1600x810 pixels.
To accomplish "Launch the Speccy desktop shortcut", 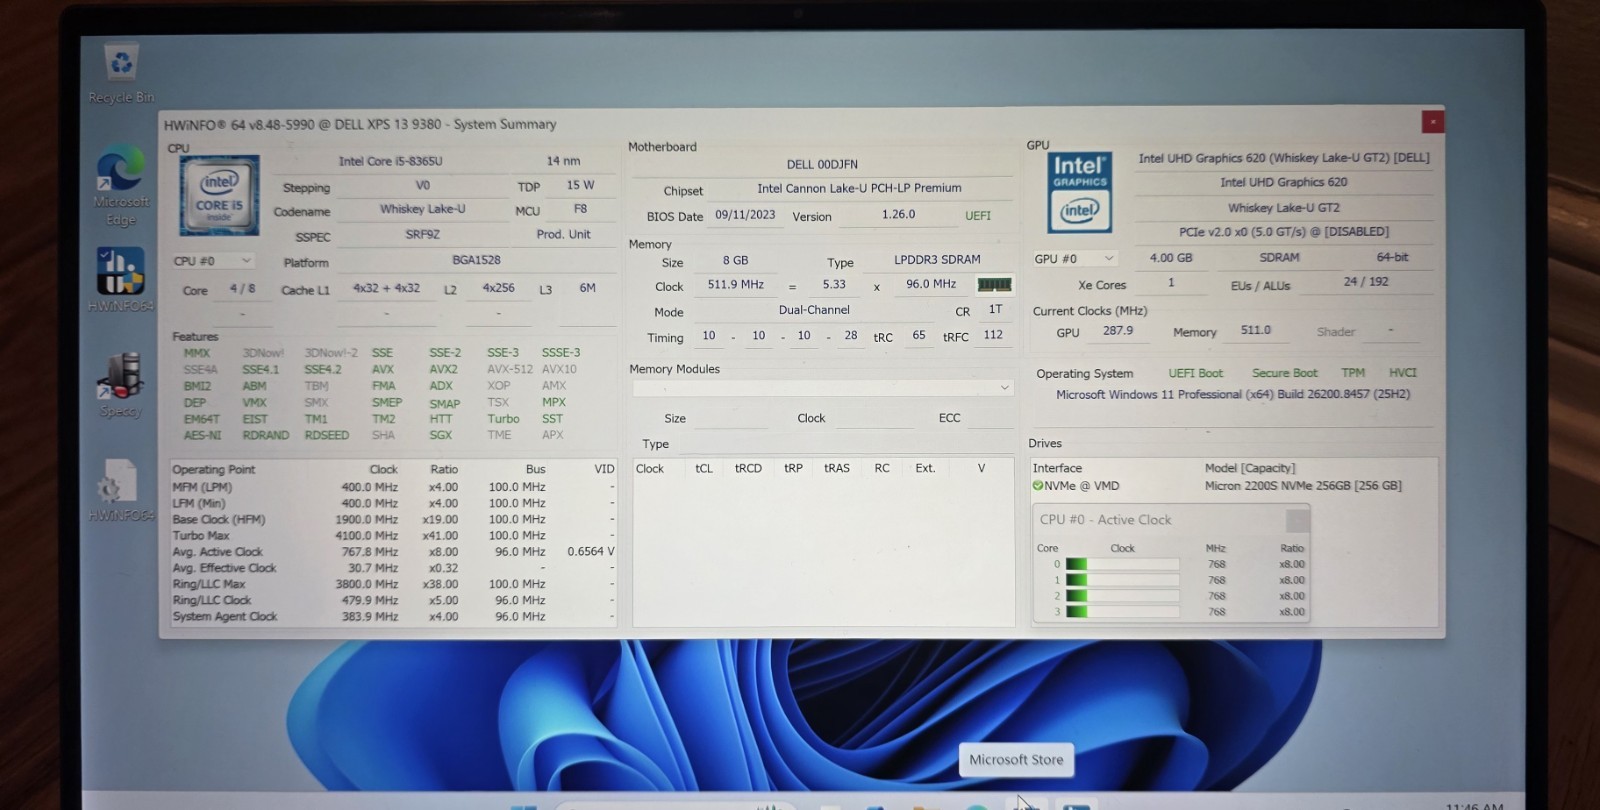I will 121,384.
